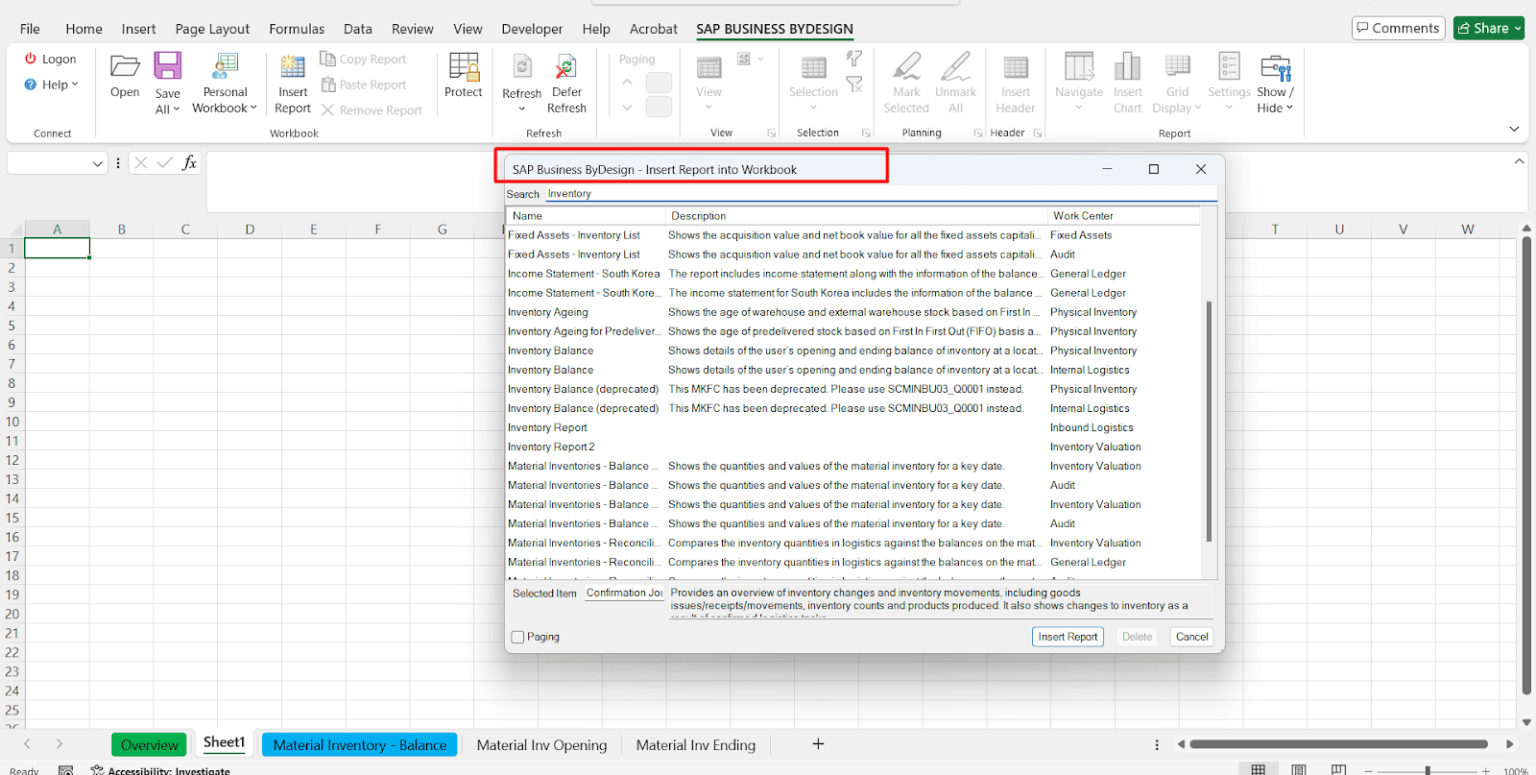Collapse the ribbon with the chevron

pos(1514,129)
